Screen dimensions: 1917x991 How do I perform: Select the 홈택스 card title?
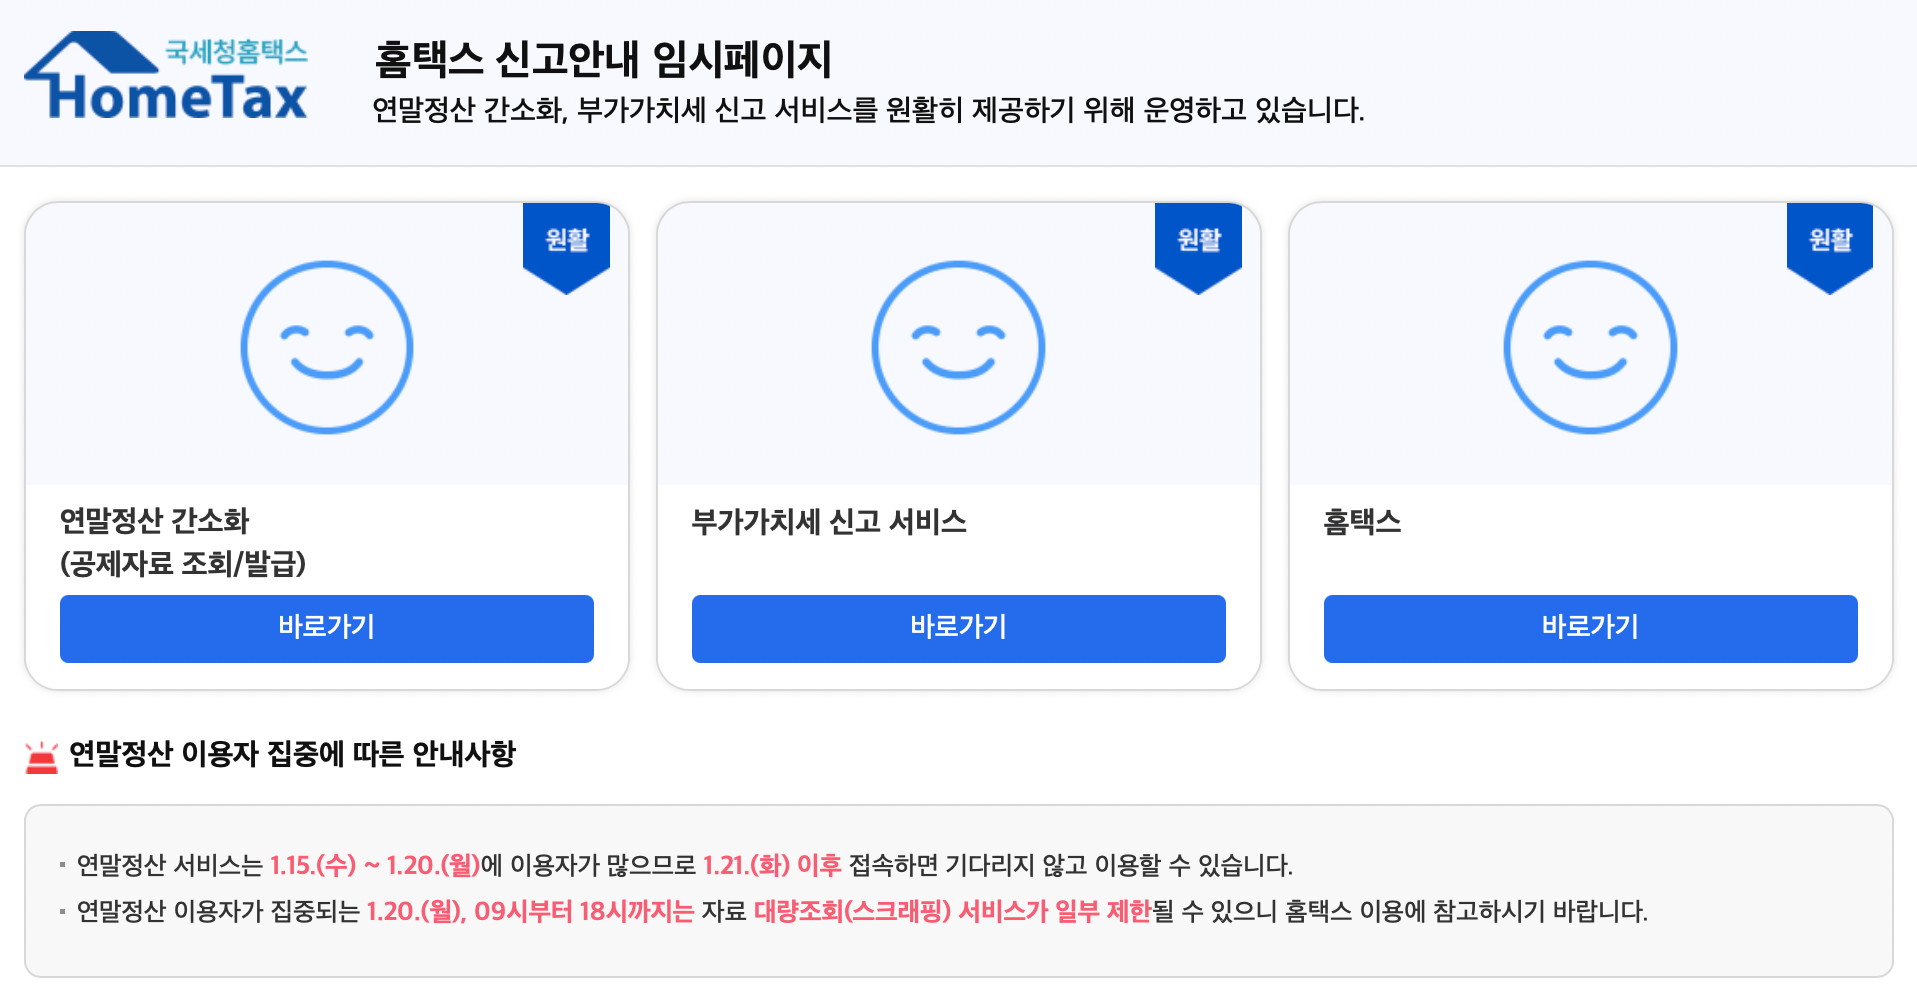[1362, 521]
